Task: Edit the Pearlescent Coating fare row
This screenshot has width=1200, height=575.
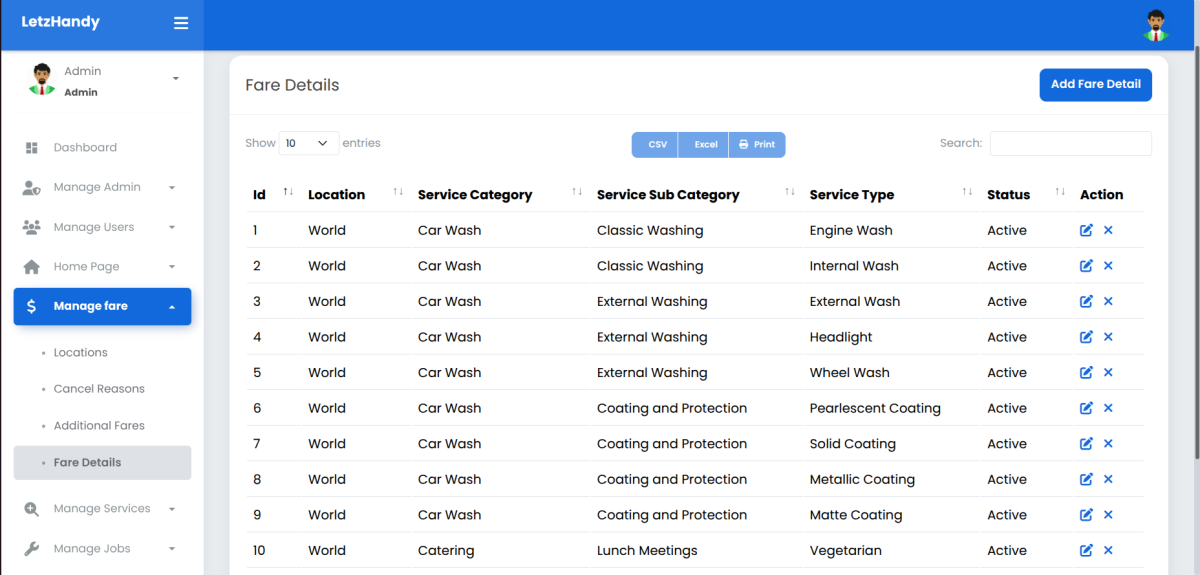Action: point(1086,408)
